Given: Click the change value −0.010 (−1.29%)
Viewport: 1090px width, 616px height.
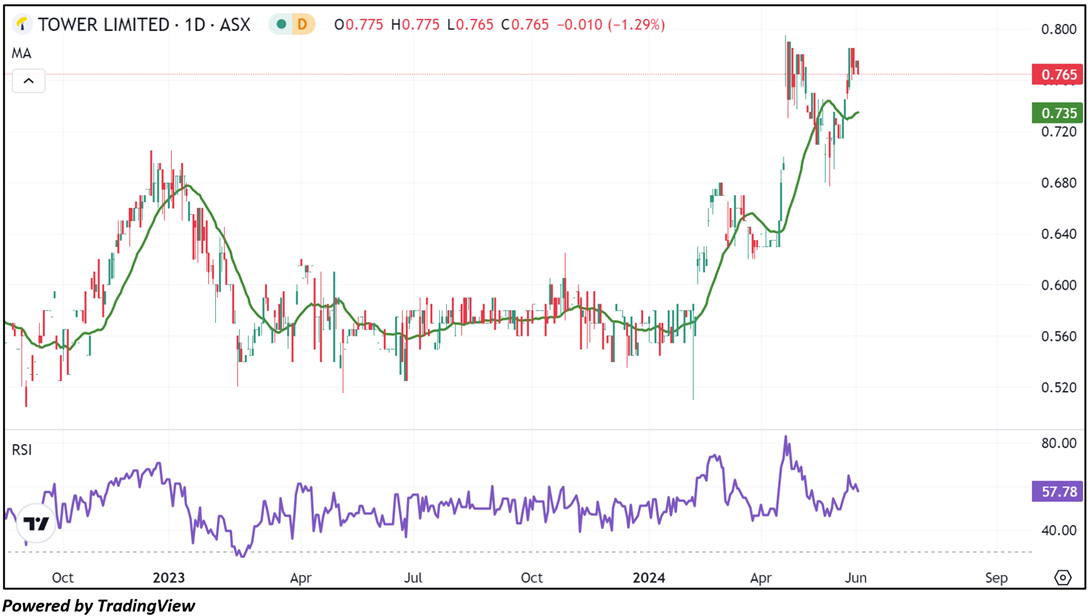Looking at the screenshot, I should pyautogui.click(x=611, y=25).
